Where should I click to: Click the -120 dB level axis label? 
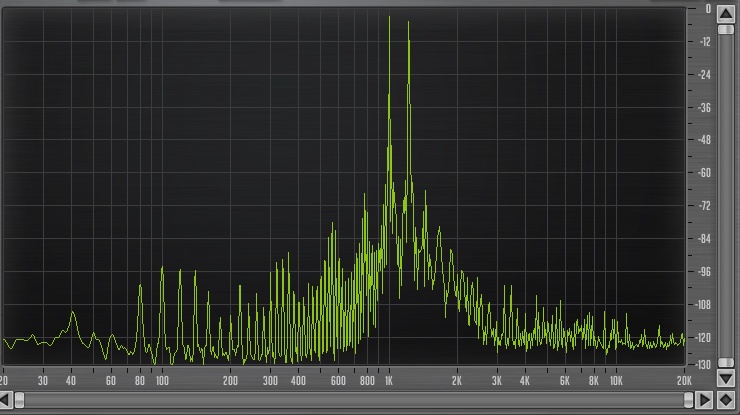click(x=703, y=337)
